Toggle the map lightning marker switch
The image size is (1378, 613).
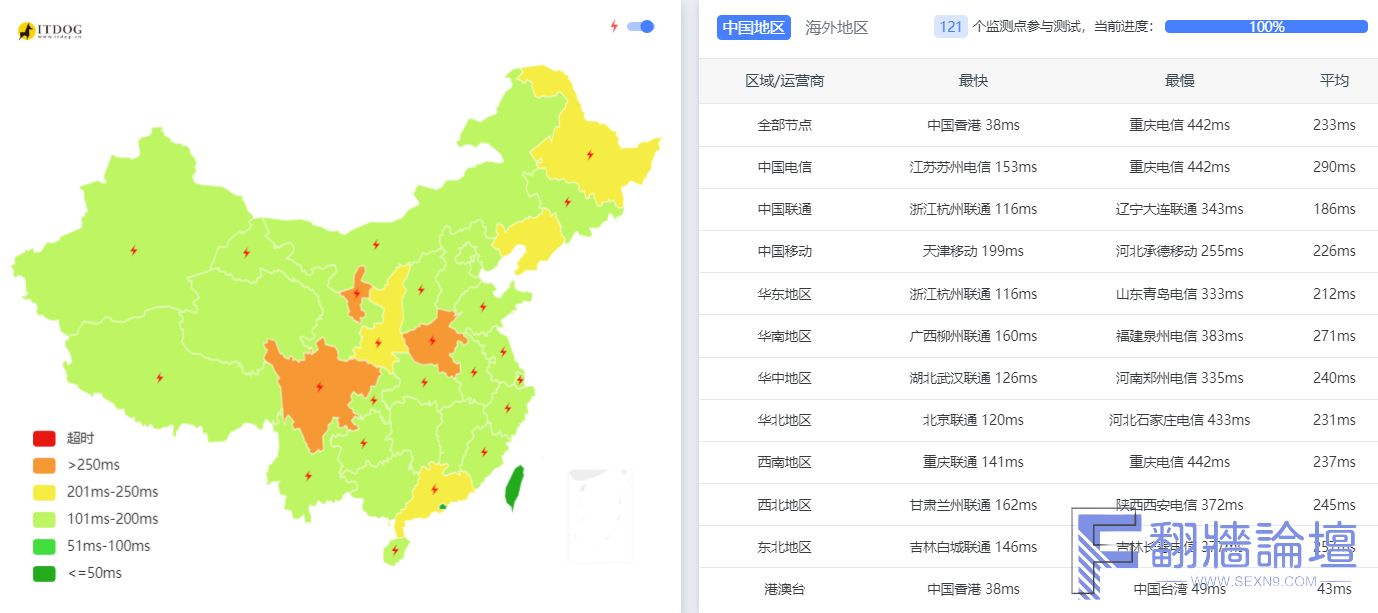[640, 26]
